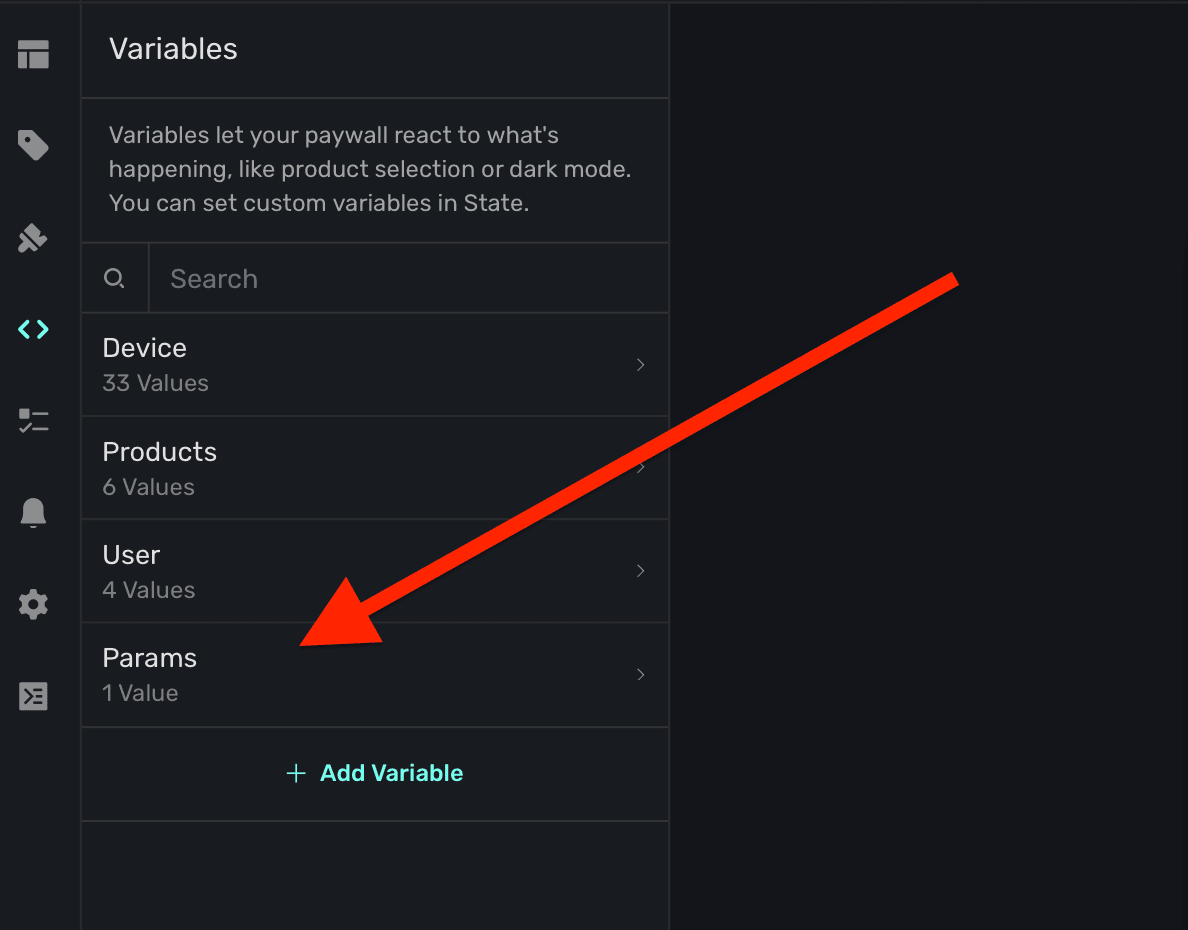The width and height of the screenshot is (1188, 930).
Task: Open the settings gear icon
Action: [33, 604]
